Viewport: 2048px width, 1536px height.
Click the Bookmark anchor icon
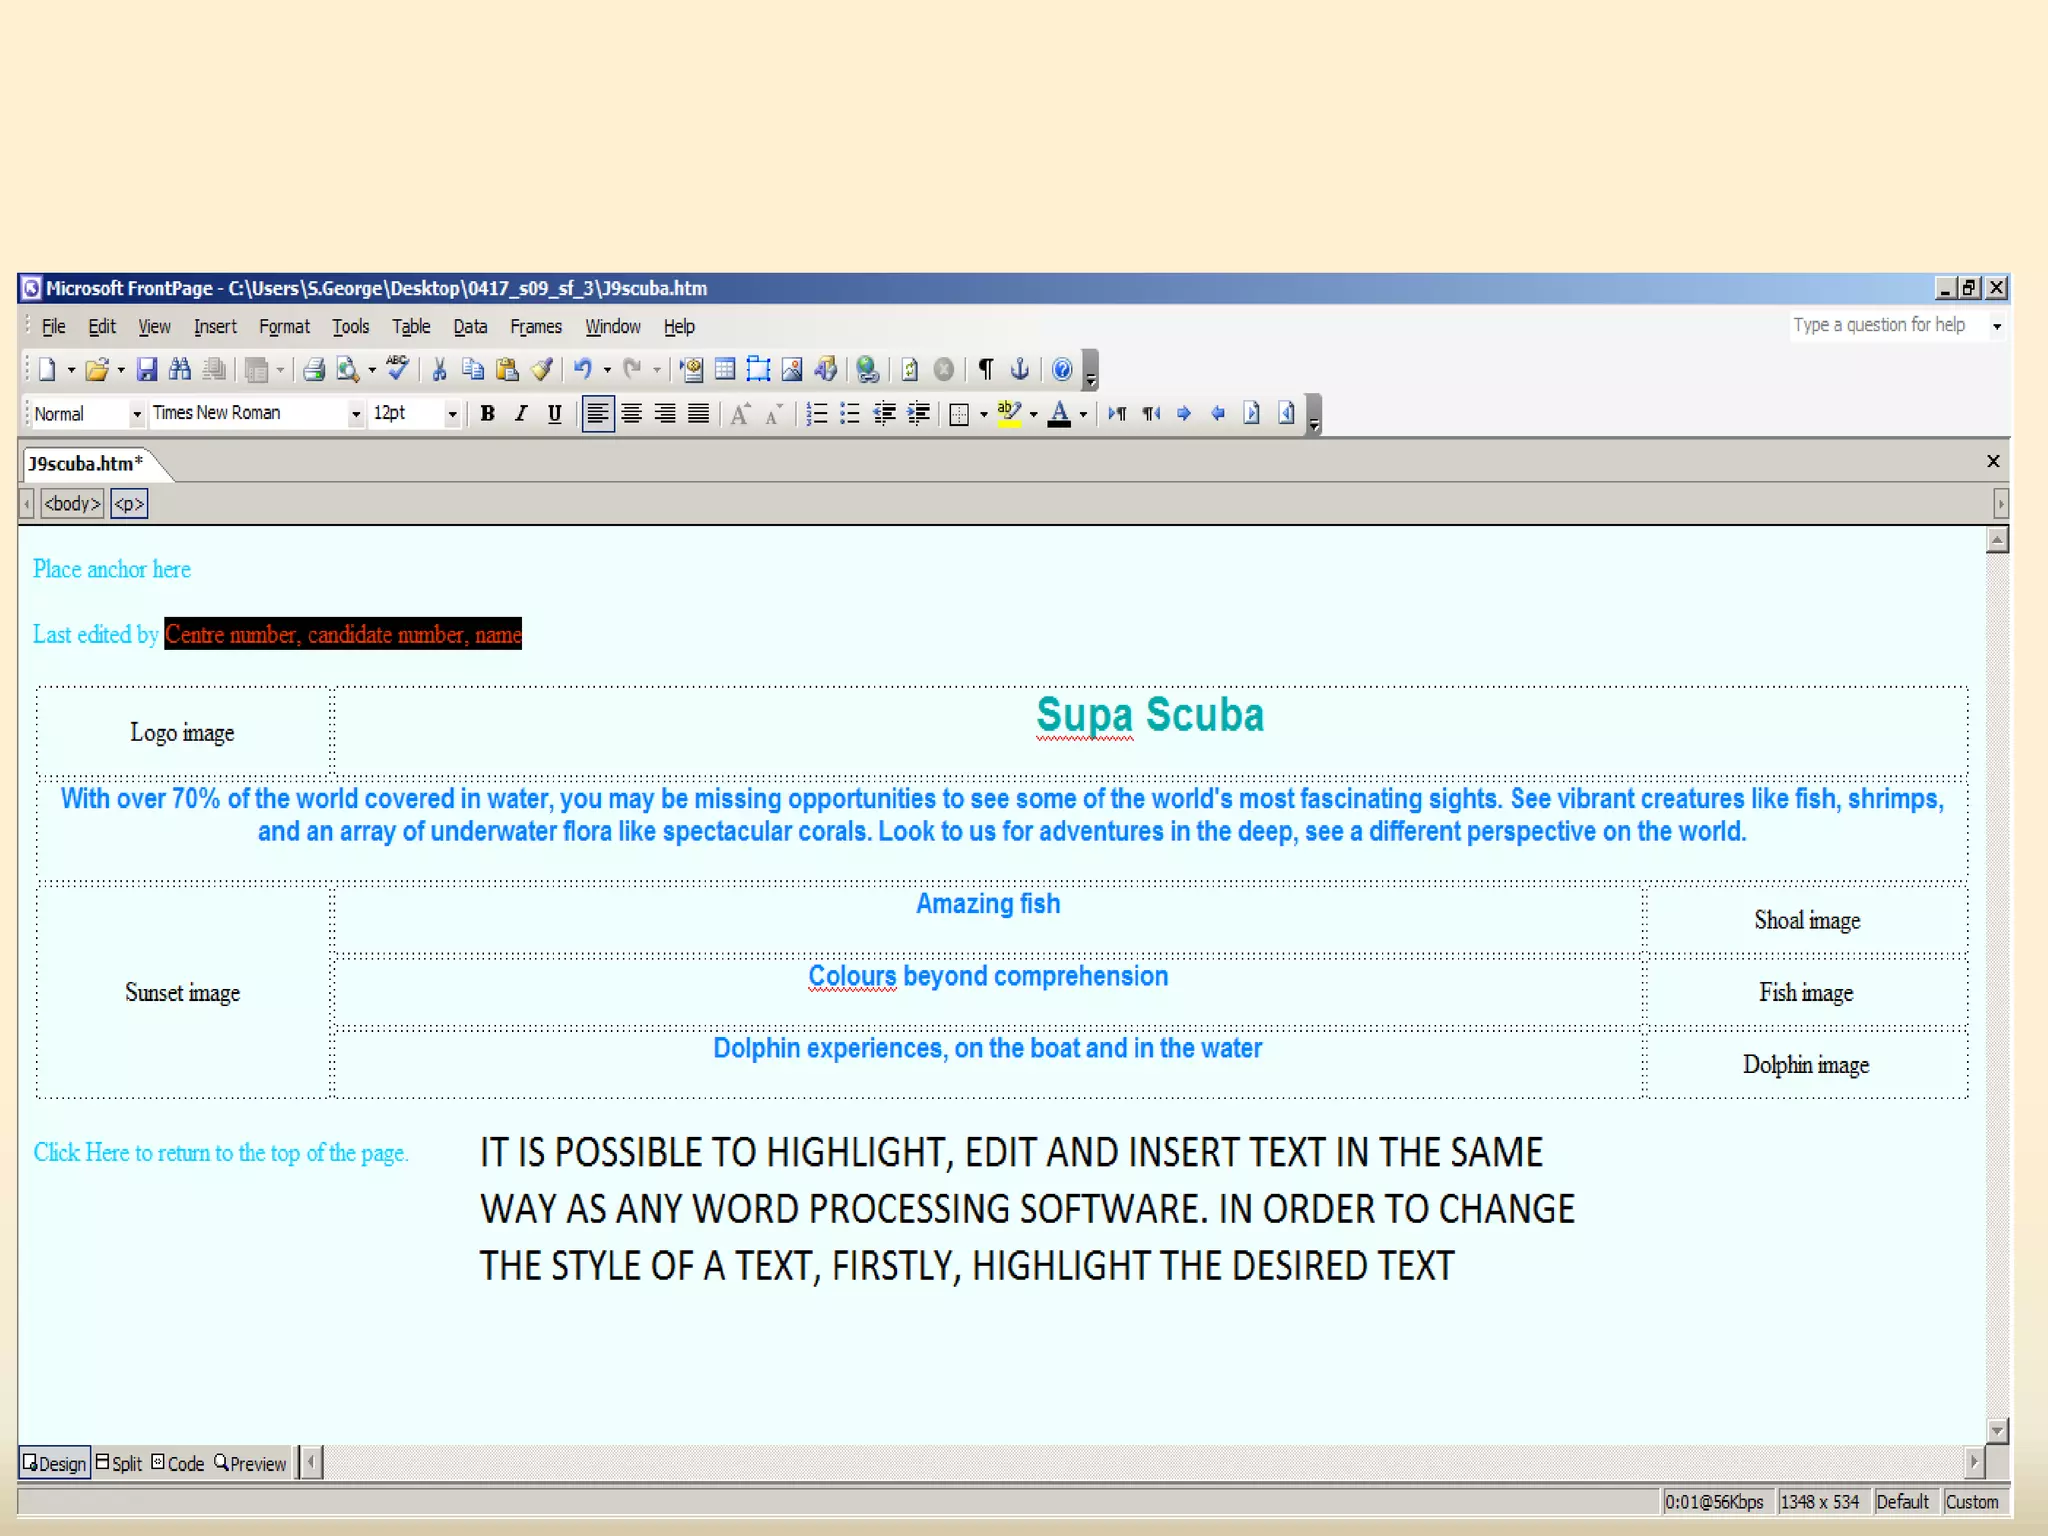coord(1019,370)
